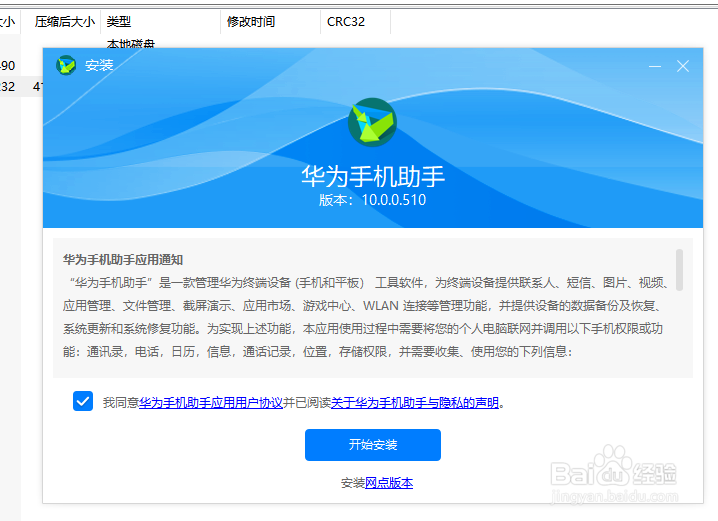Minimize the installer window
Screen dimensions: 718x521
[655, 66]
